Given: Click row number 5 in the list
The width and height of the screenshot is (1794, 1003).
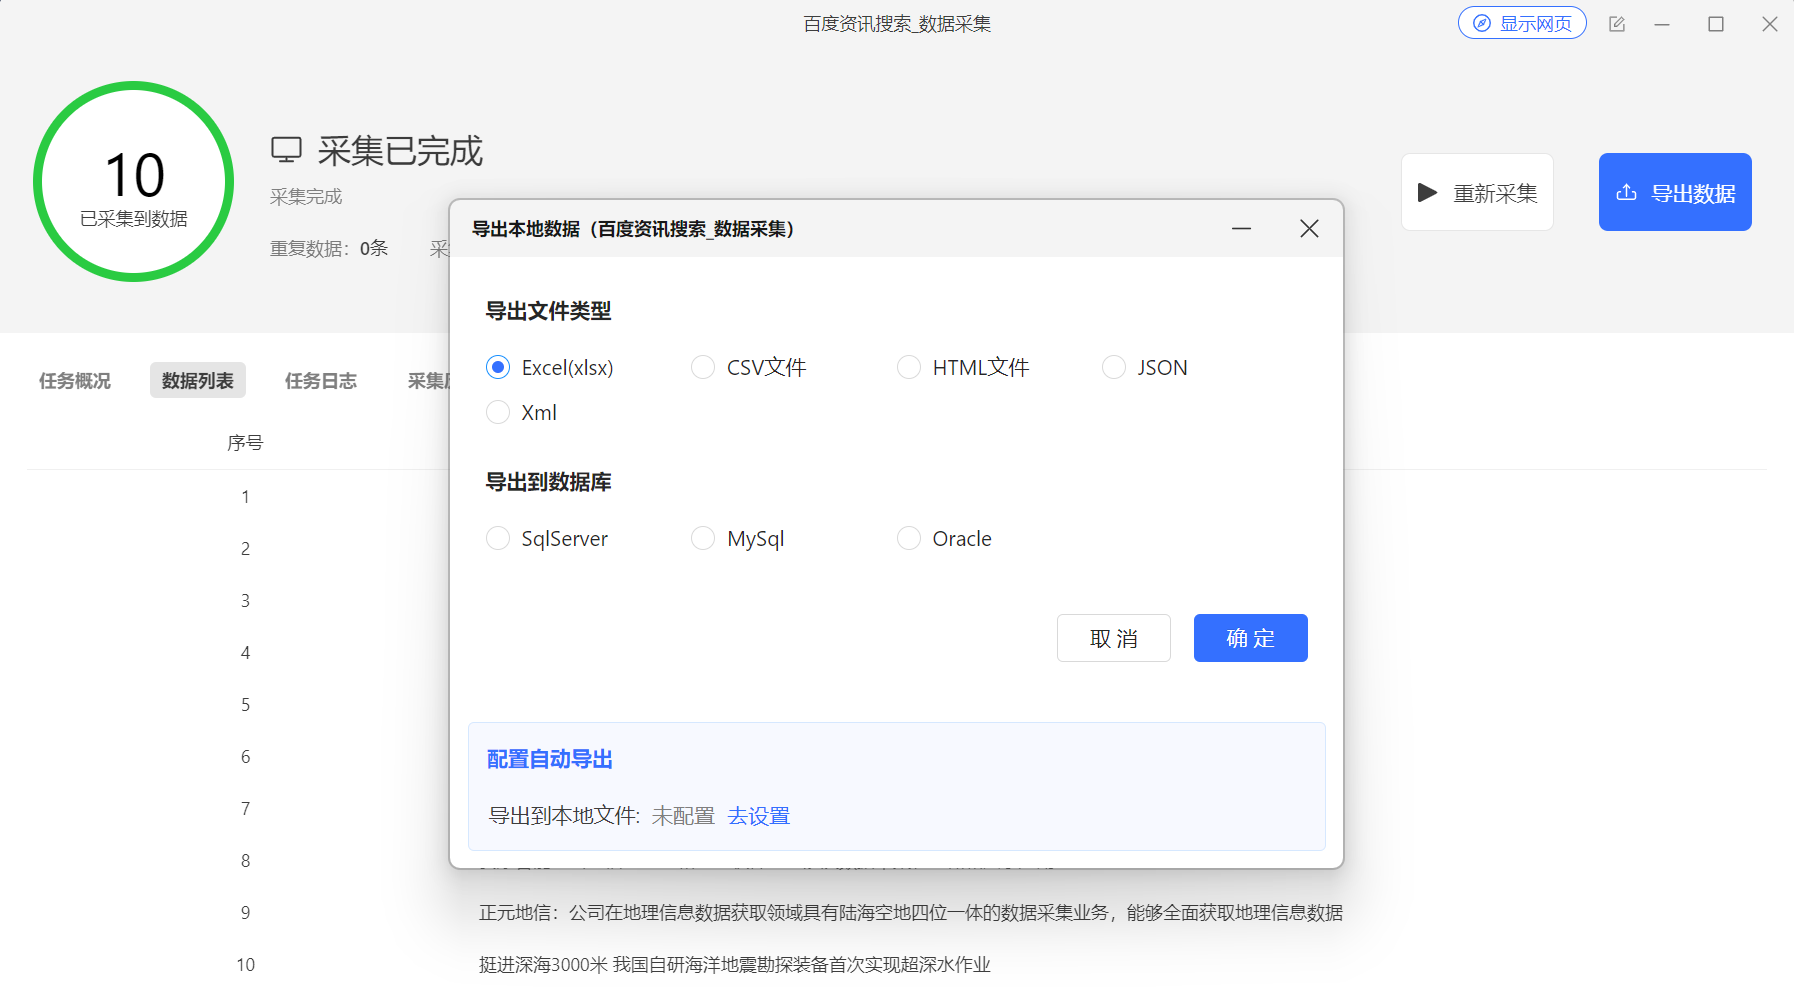Looking at the screenshot, I should (245, 704).
